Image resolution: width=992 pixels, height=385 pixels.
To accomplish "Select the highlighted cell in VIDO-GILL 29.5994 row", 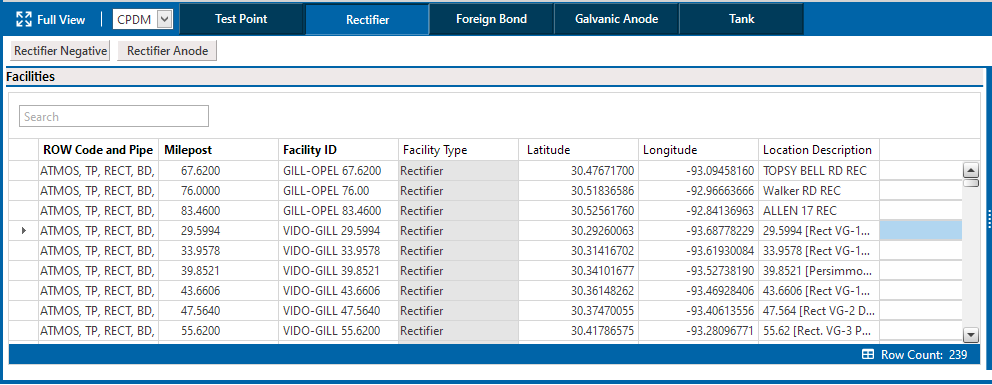I will coord(921,231).
